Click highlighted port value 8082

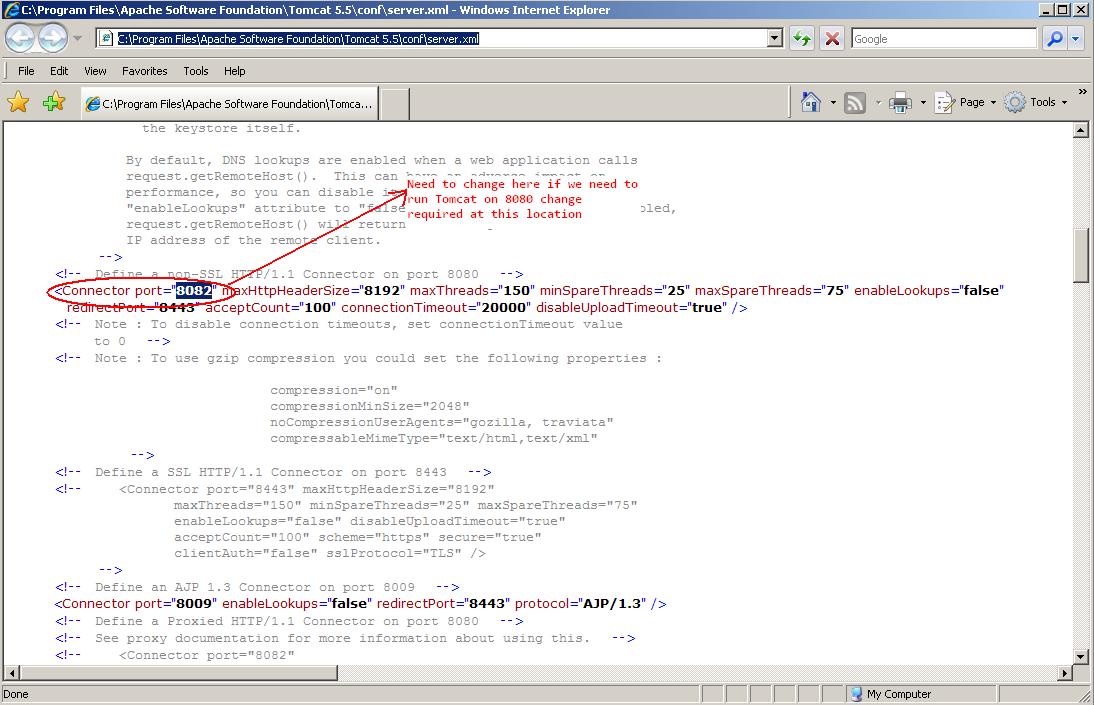pos(193,290)
